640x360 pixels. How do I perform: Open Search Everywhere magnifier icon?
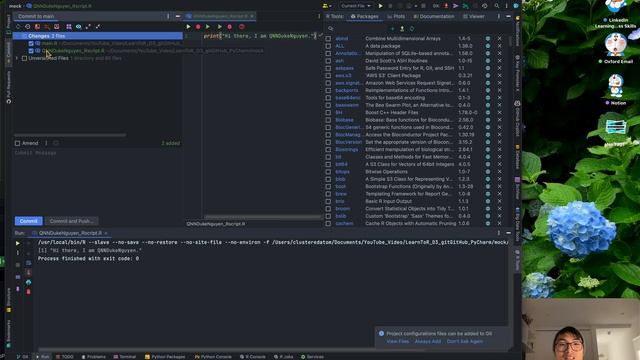coord(496,6)
